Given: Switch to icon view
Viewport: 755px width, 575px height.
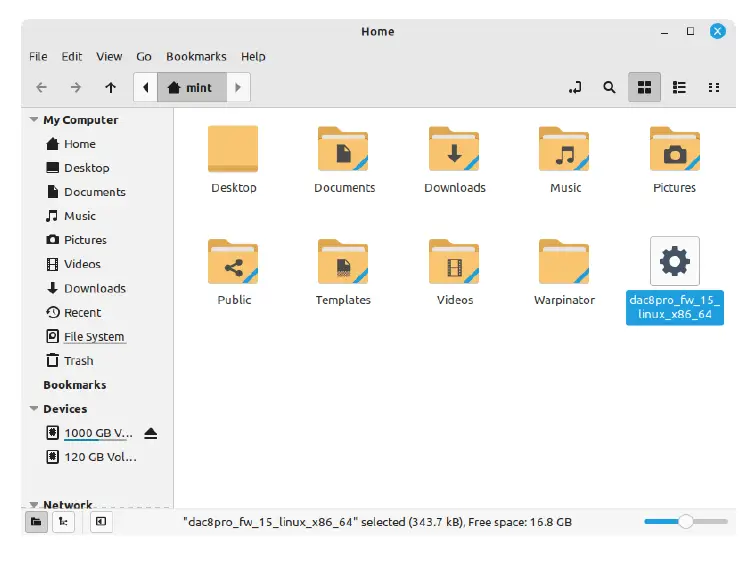Looking at the screenshot, I should tap(645, 88).
